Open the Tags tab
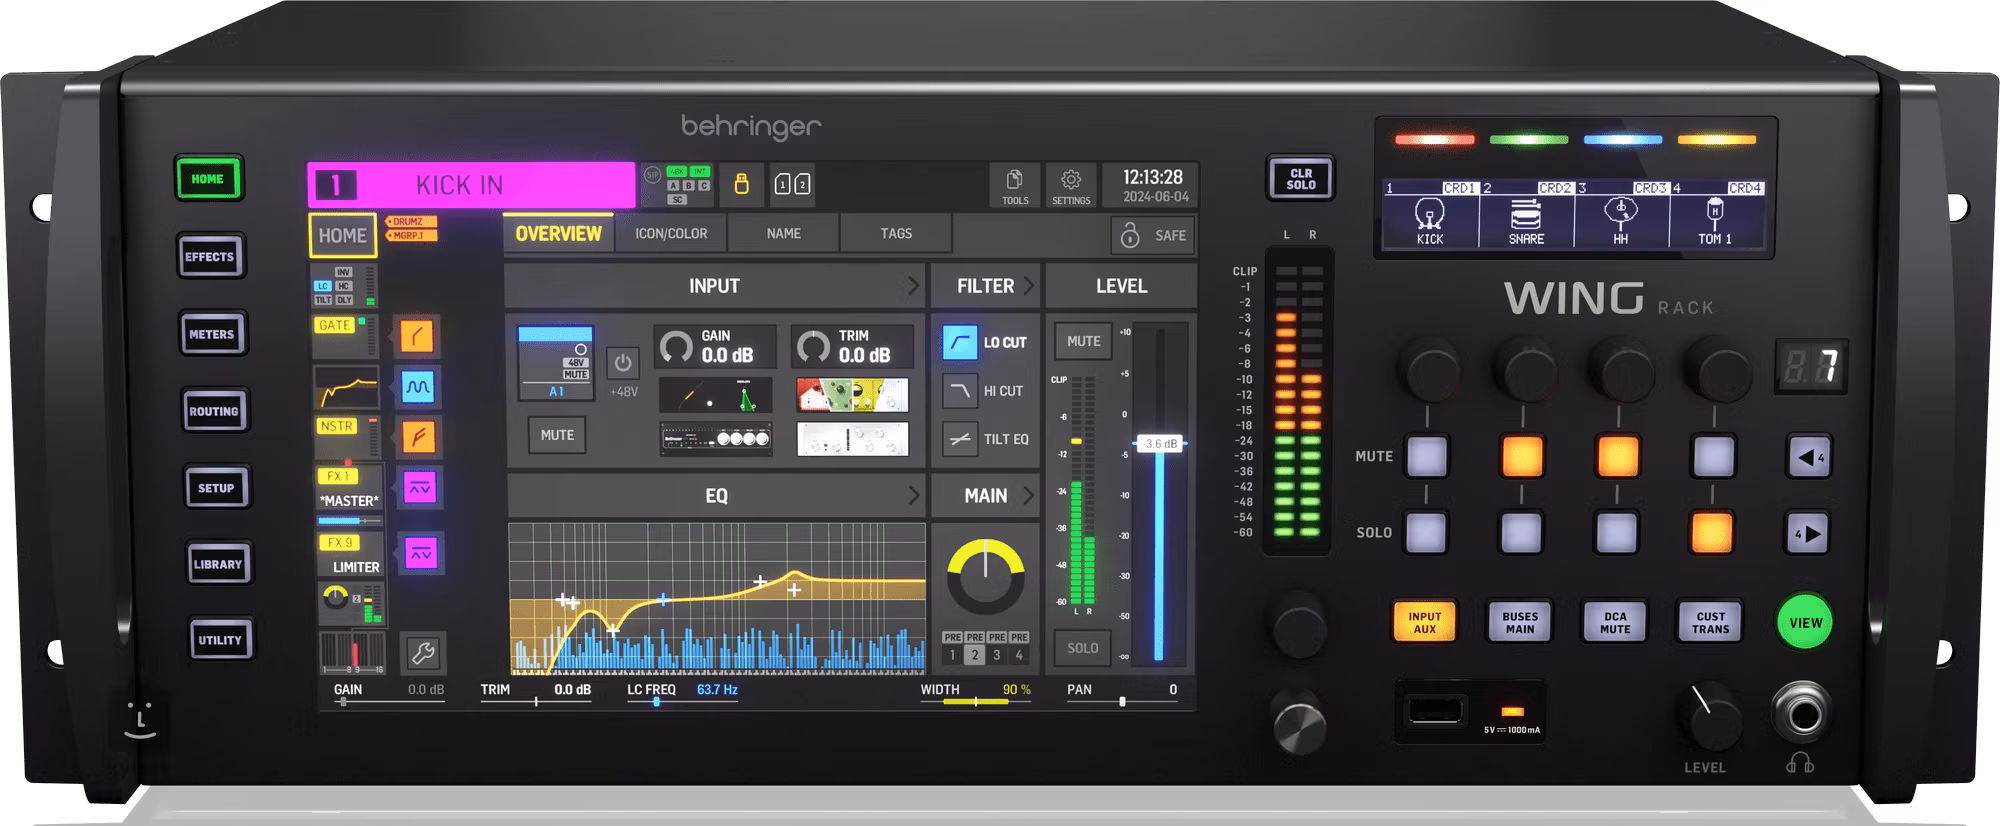Viewport: 2000px width, 826px height. pyautogui.click(x=896, y=234)
